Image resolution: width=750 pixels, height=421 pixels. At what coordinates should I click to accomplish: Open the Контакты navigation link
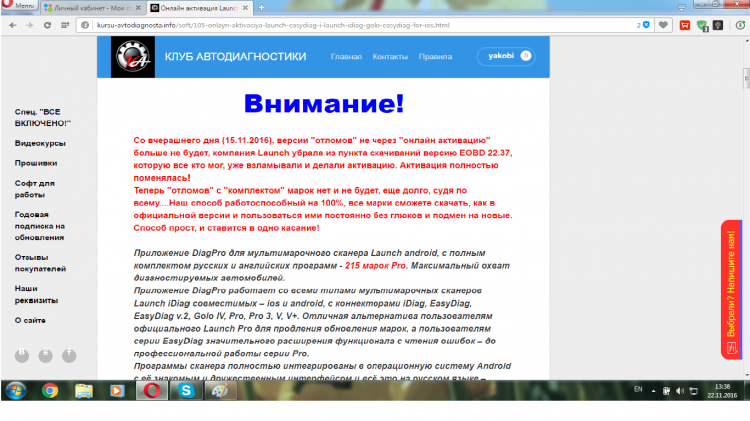390,57
